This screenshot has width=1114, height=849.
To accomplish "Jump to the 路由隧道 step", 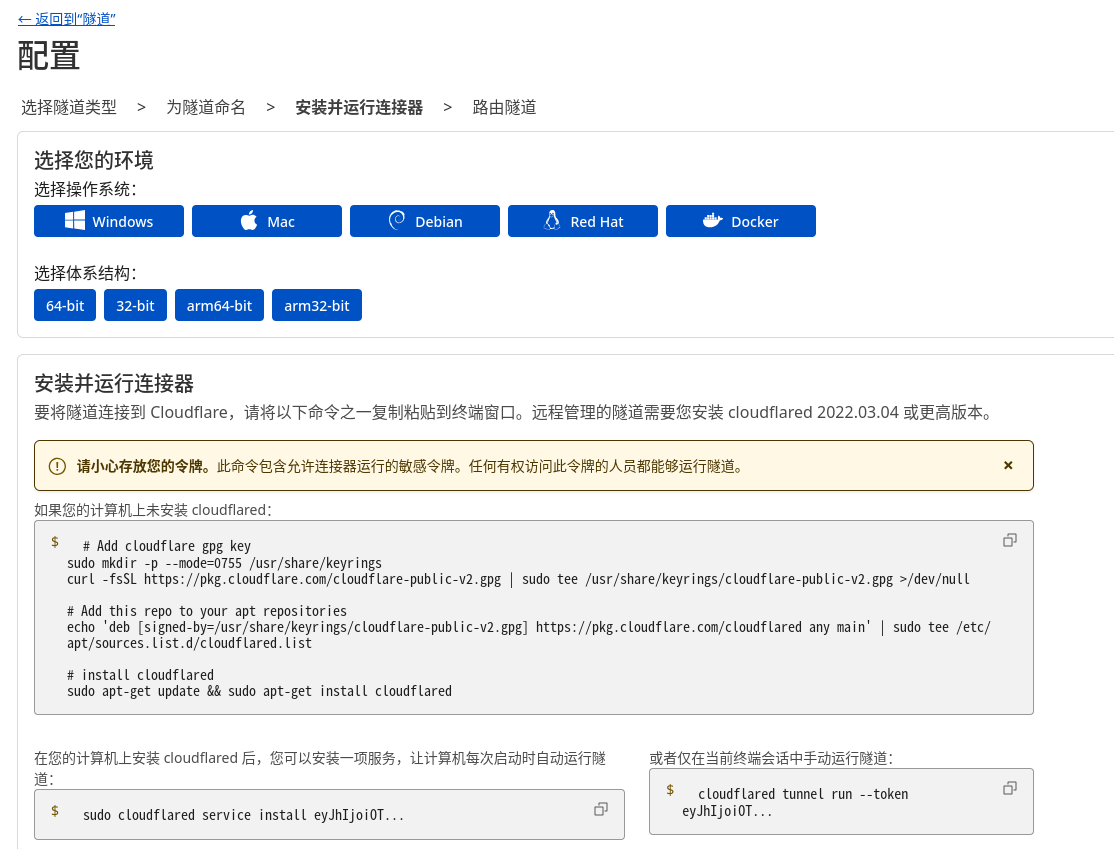I will (x=505, y=107).
